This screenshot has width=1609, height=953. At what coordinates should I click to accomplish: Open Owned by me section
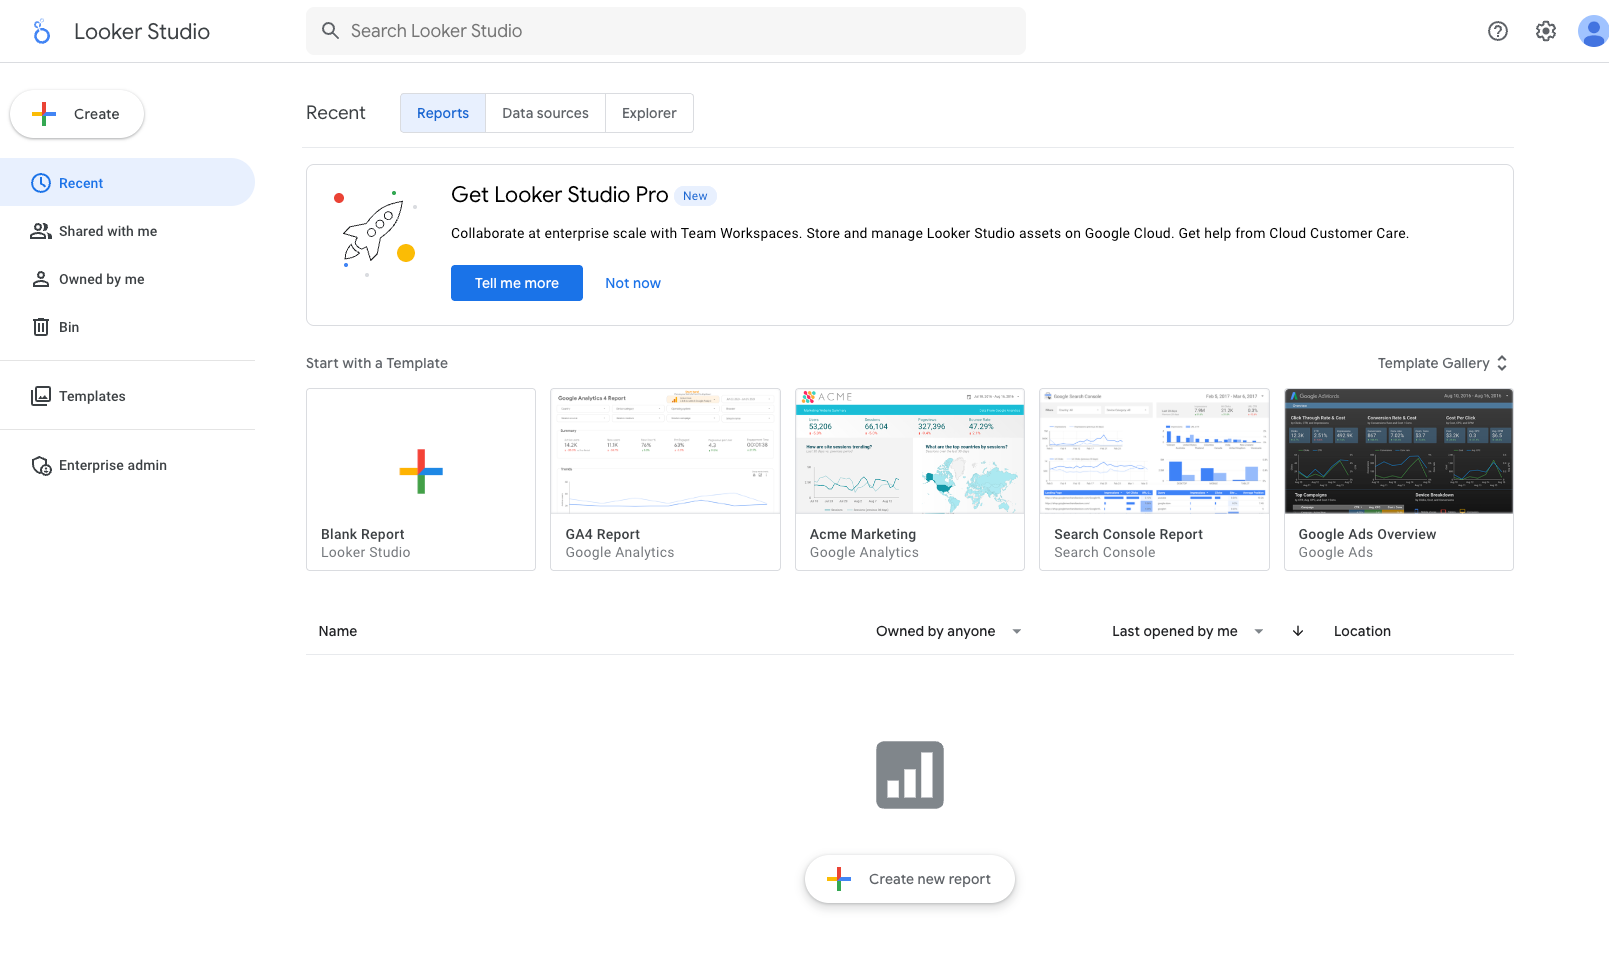127,279
